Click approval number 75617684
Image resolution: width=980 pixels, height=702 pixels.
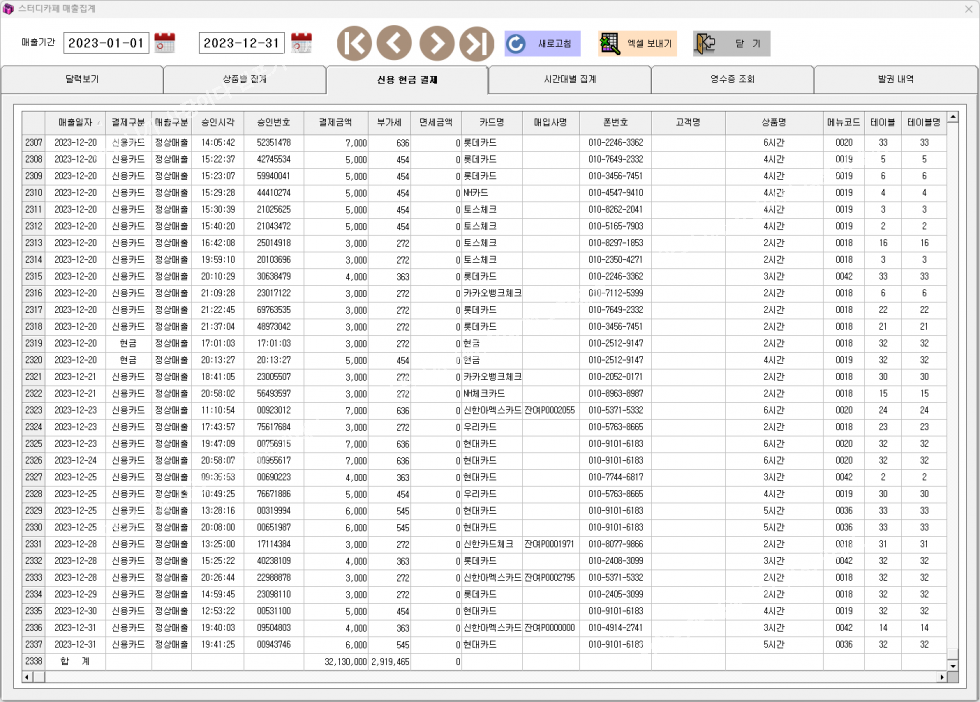click(x=274, y=427)
